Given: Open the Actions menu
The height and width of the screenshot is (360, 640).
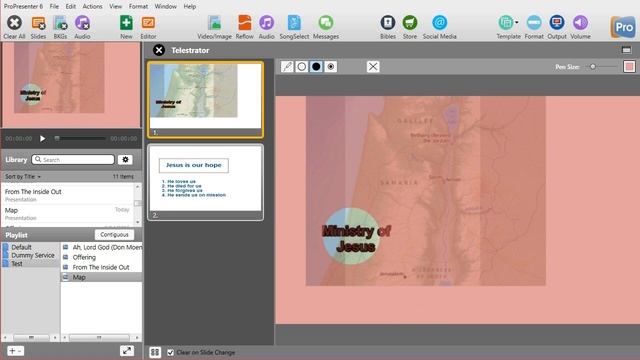Looking at the screenshot, I should (x=93, y=7).
